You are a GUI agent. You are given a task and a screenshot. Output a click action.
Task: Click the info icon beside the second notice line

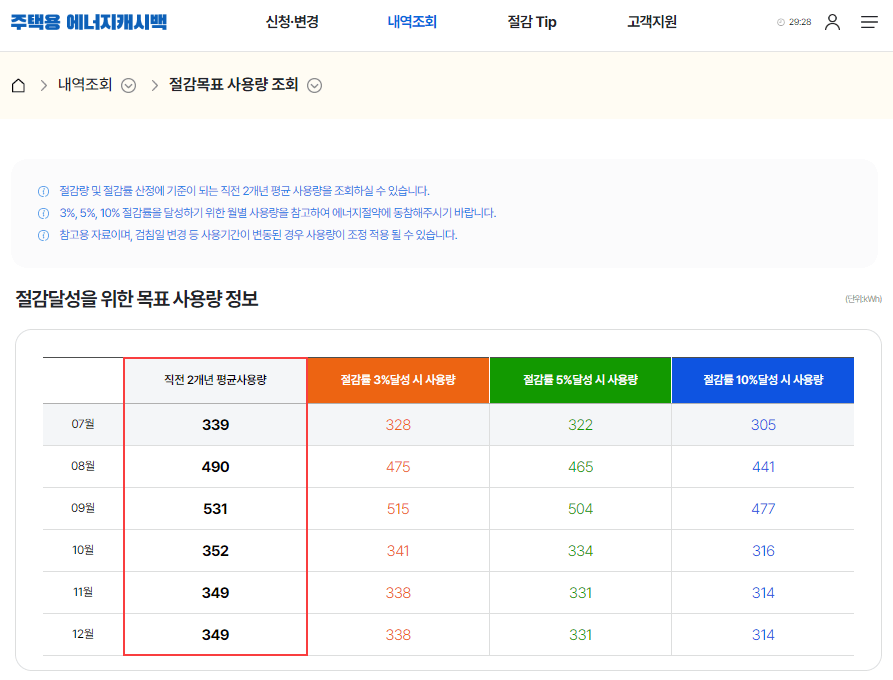tap(41, 213)
